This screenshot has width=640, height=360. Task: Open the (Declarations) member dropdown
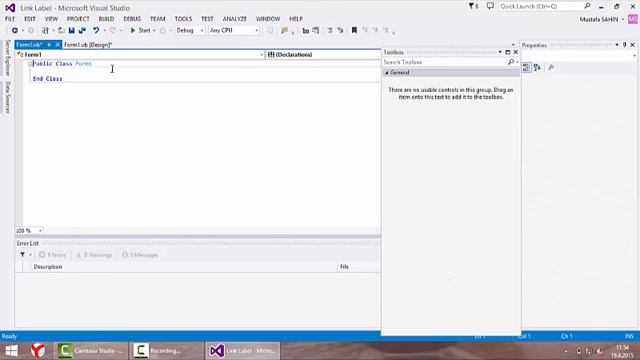323,55
